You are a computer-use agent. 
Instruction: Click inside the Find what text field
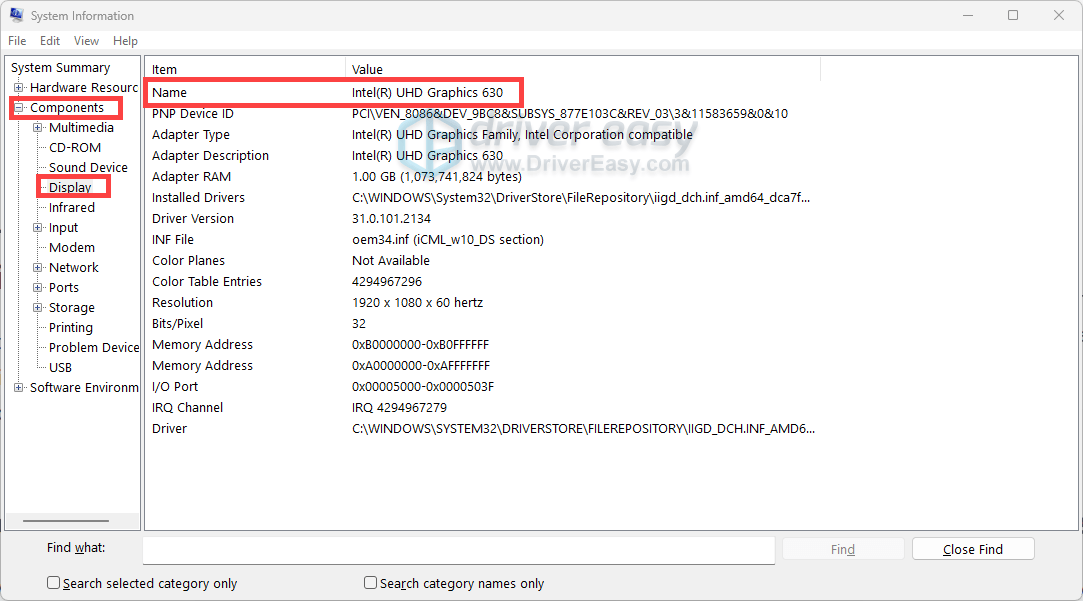458,550
